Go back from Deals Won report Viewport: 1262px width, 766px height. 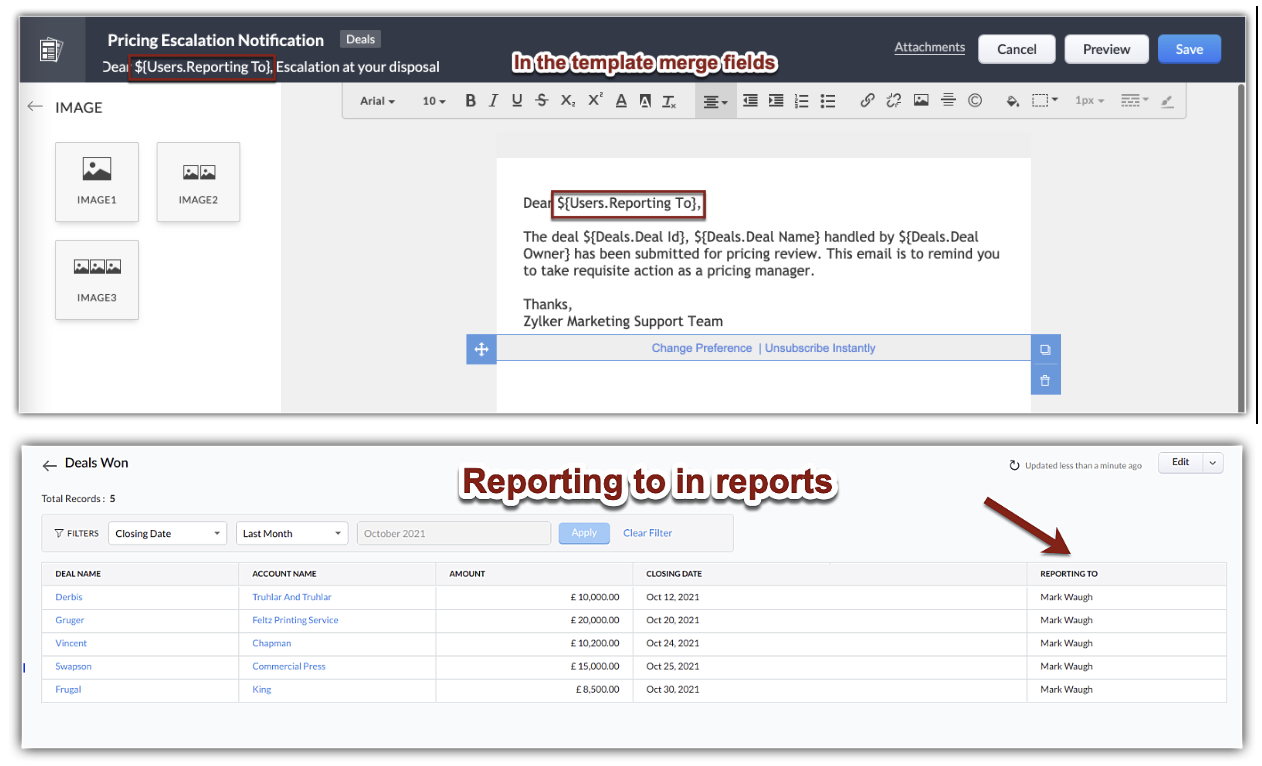tap(49, 465)
